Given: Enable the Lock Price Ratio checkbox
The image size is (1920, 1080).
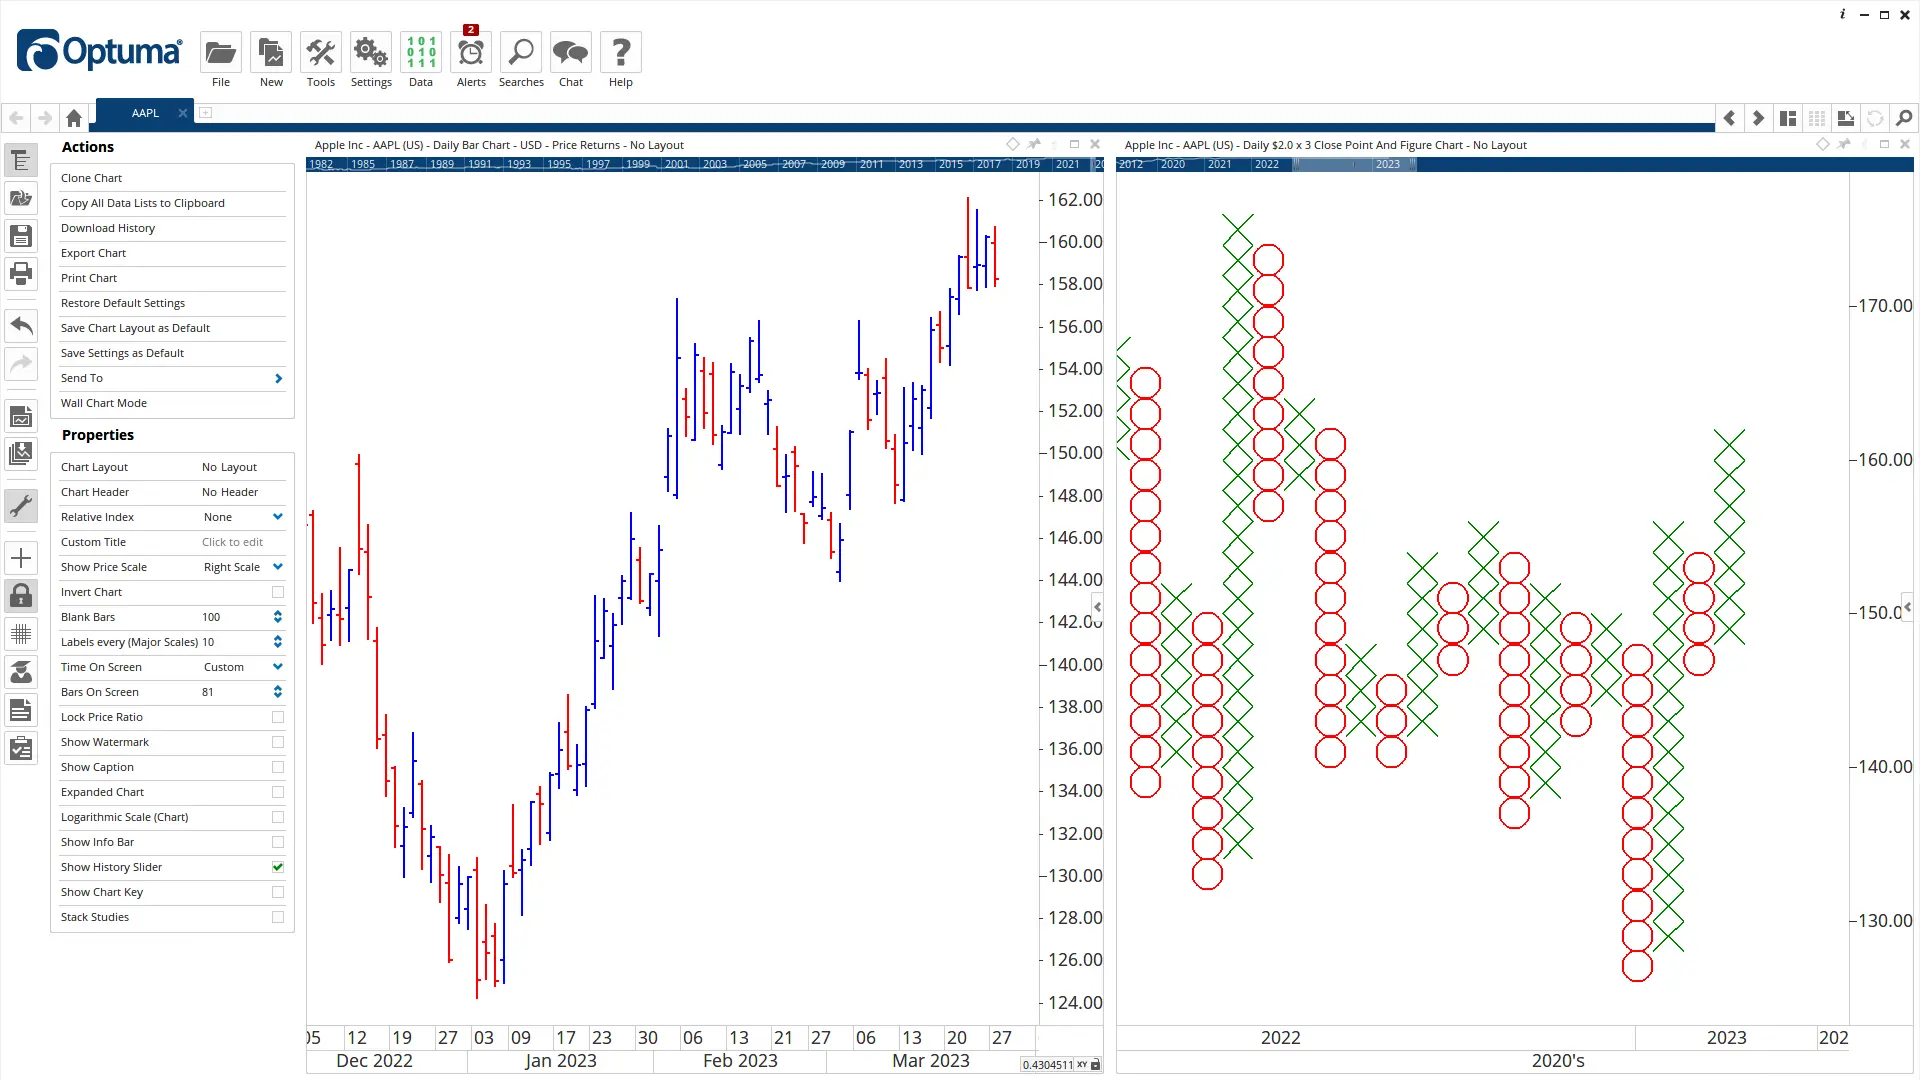Looking at the screenshot, I should coord(278,717).
